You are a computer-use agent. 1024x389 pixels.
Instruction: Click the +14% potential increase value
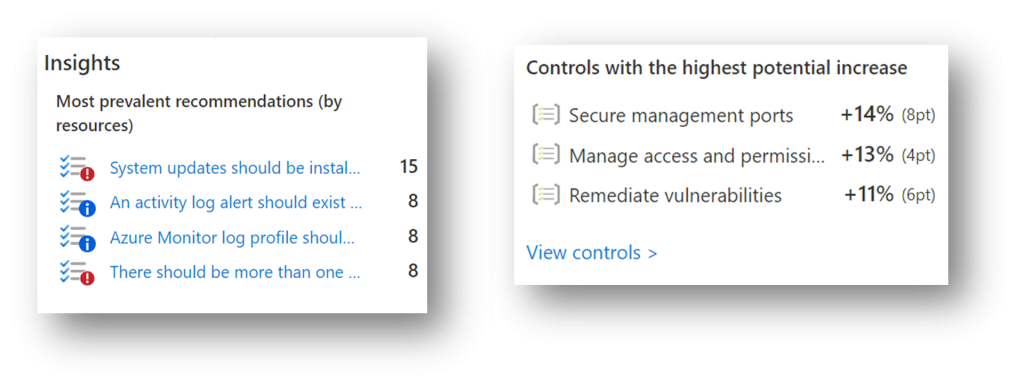(867, 115)
